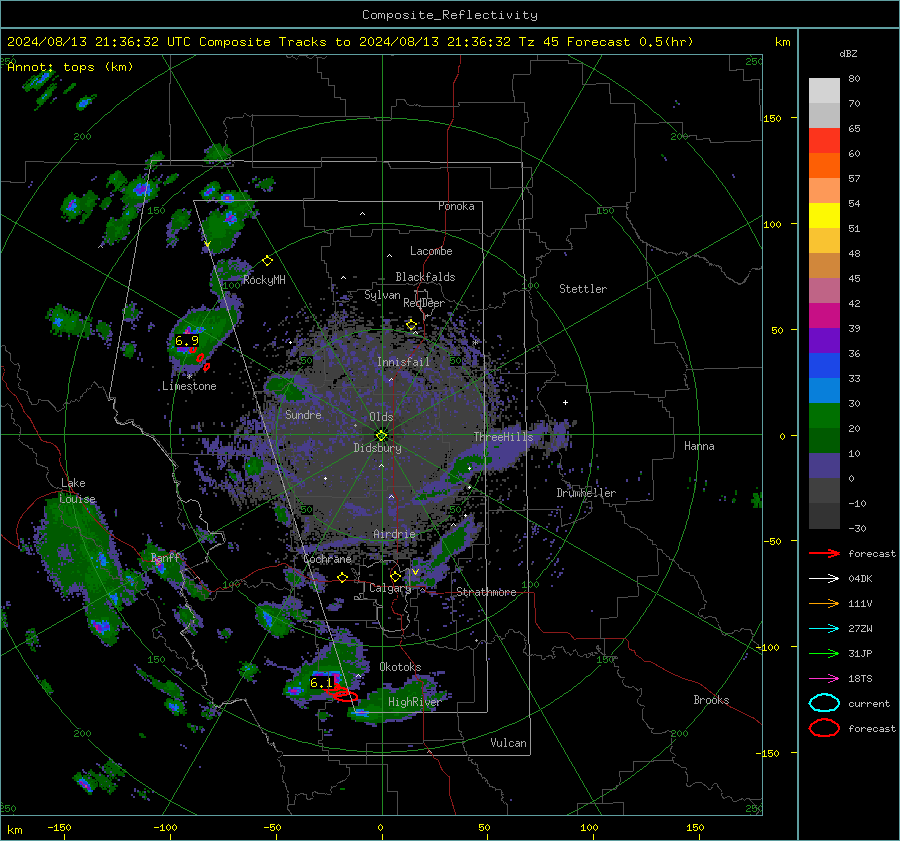Click the yellow diamond marker above RedDeer label
The height and width of the screenshot is (841, 900).
pyautogui.click(x=411, y=325)
